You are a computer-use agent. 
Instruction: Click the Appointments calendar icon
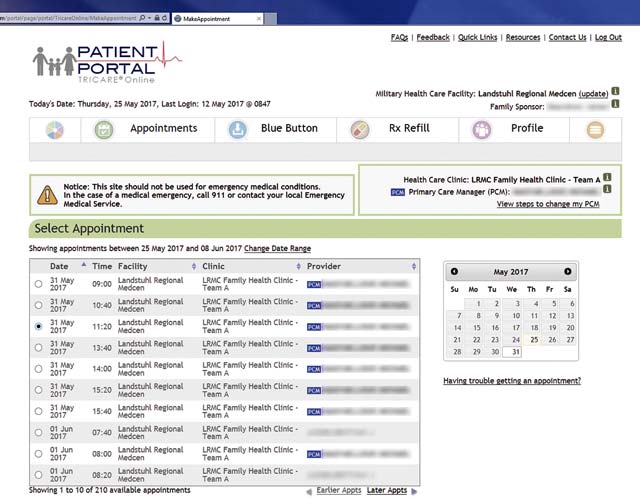(x=104, y=129)
